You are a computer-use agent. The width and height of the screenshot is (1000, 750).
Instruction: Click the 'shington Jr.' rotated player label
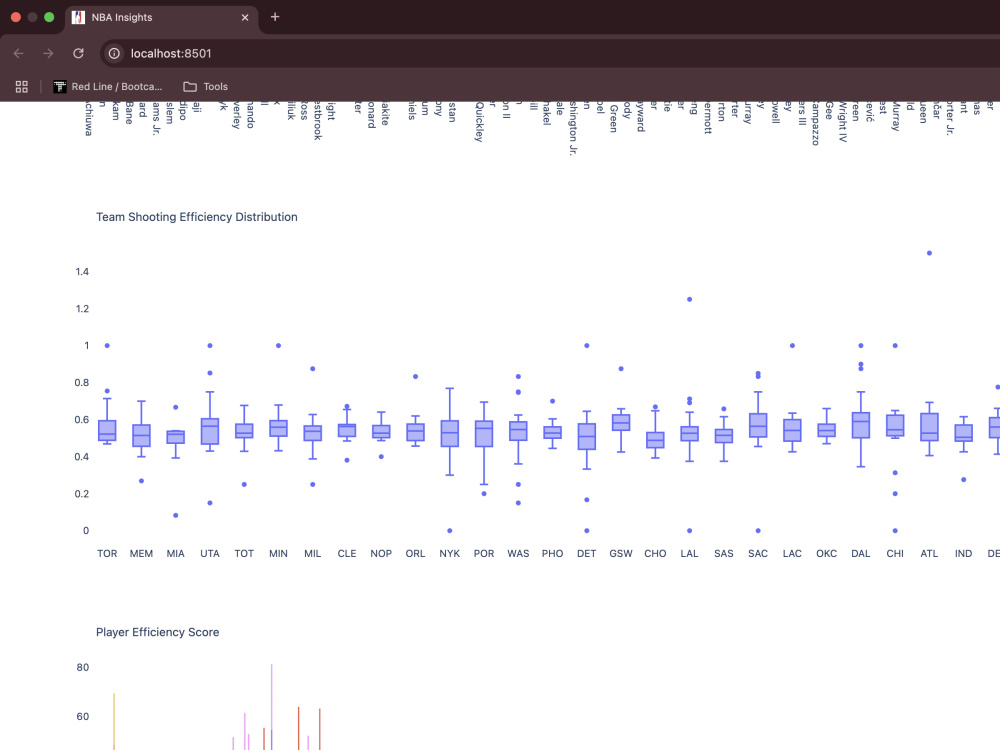(573, 128)
